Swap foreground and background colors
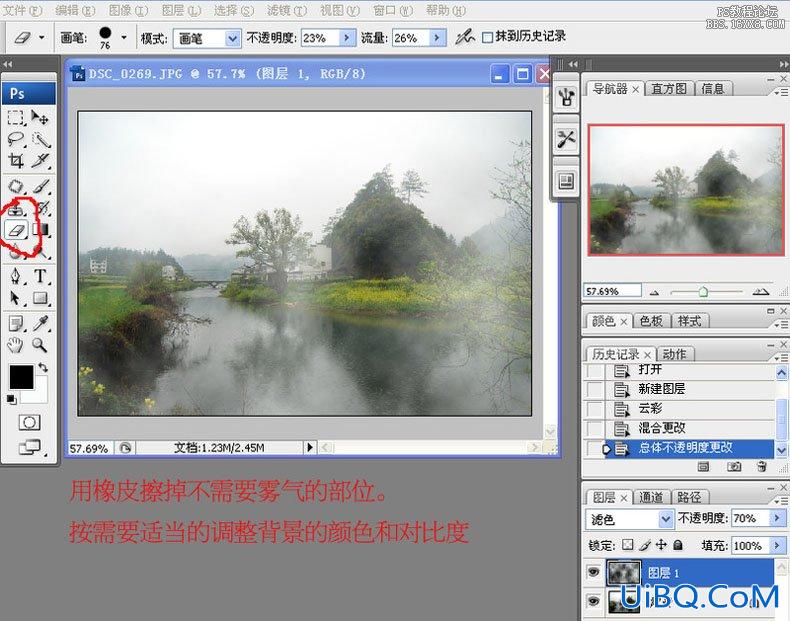 coord(43,368)
